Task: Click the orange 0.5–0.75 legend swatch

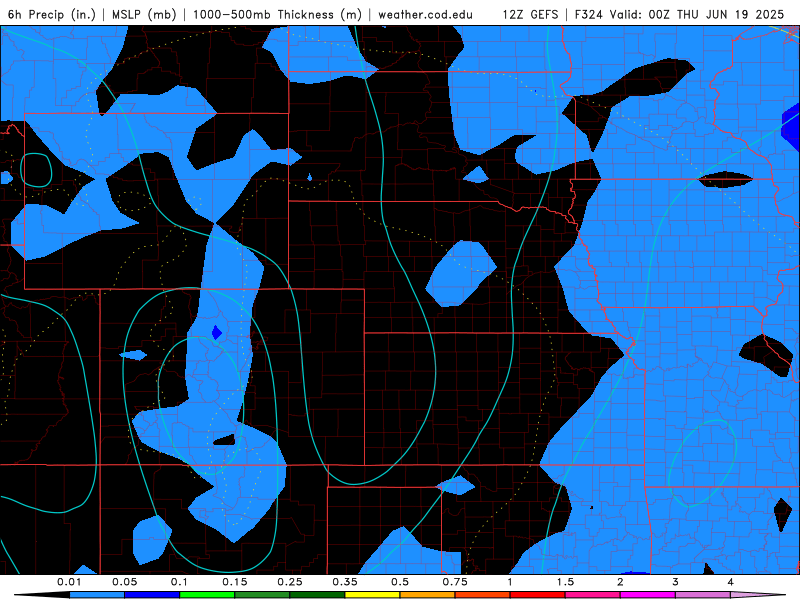Action: click(428, 595)
